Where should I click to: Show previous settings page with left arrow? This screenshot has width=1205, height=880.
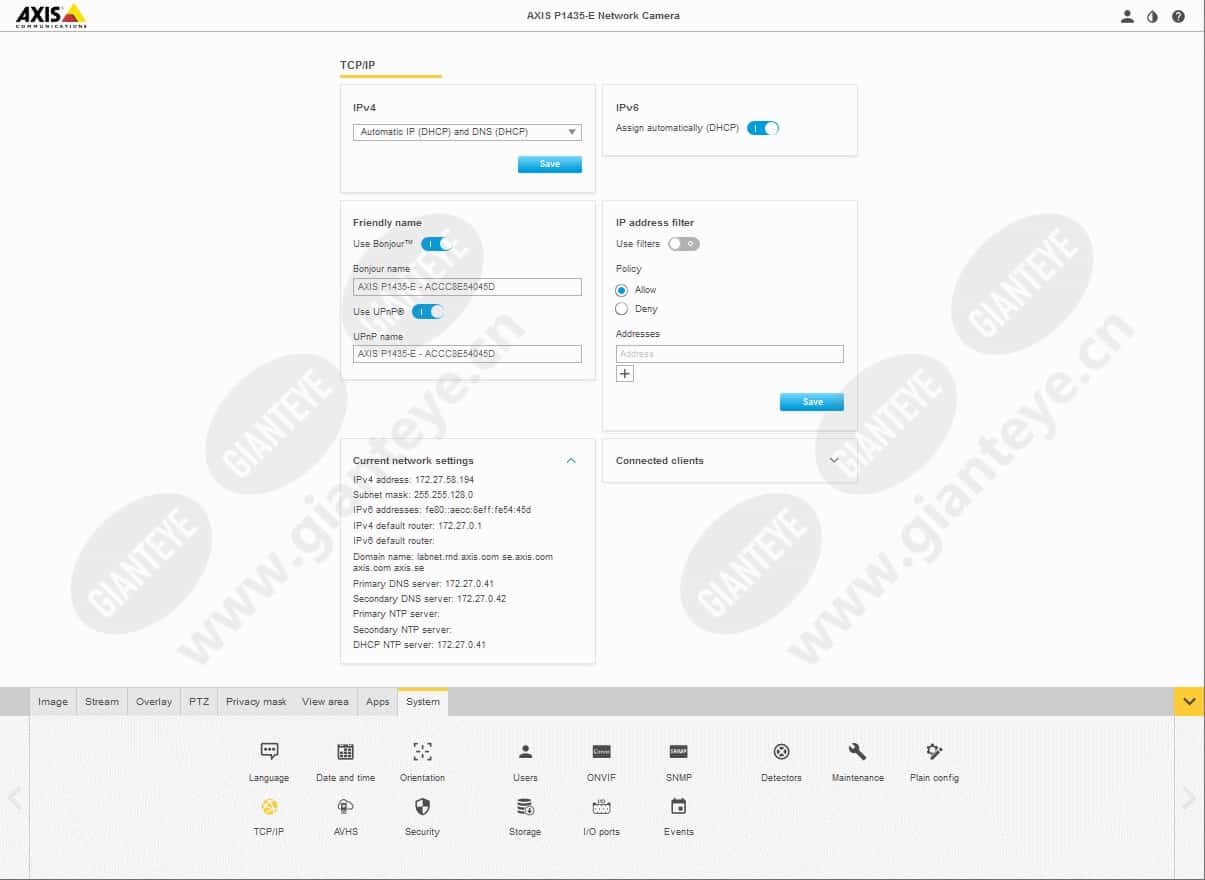(15, 798)
